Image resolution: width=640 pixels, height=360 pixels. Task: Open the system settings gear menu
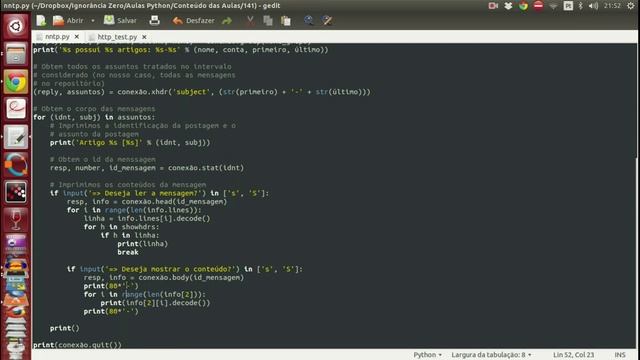pos(631,6)
